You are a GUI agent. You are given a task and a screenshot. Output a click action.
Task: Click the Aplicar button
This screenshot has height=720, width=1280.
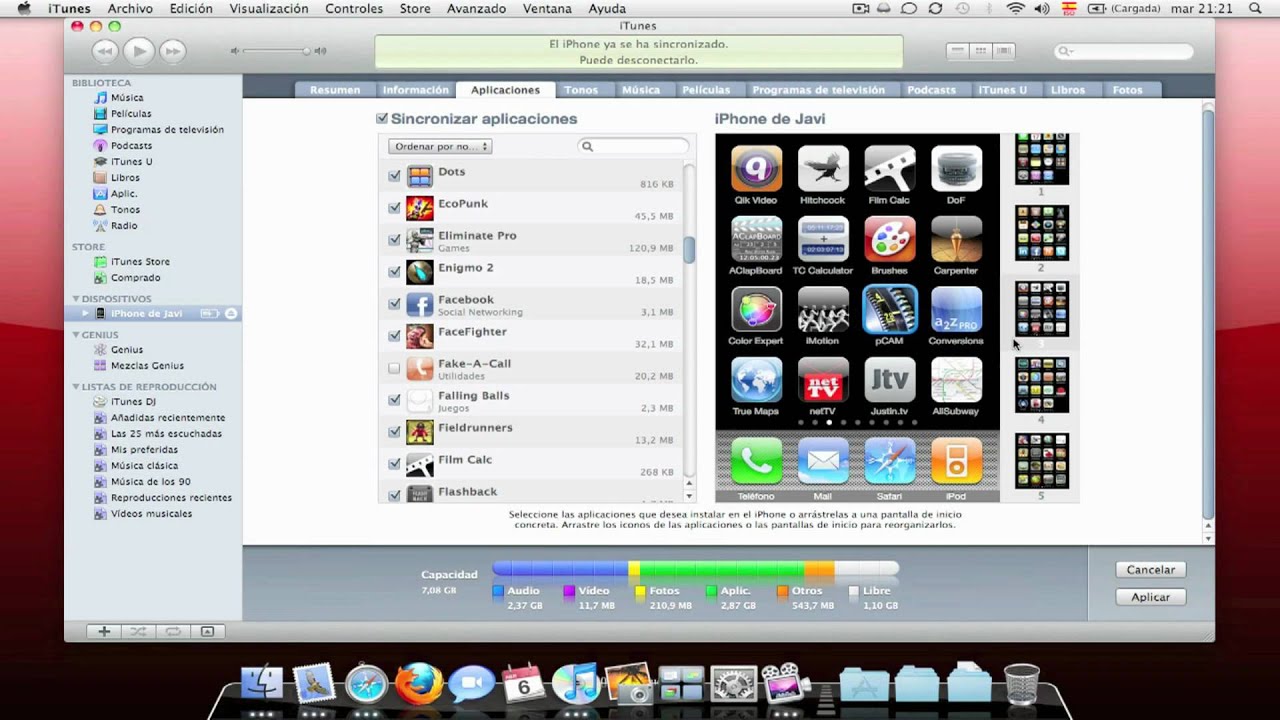[x=1150, y=597]
